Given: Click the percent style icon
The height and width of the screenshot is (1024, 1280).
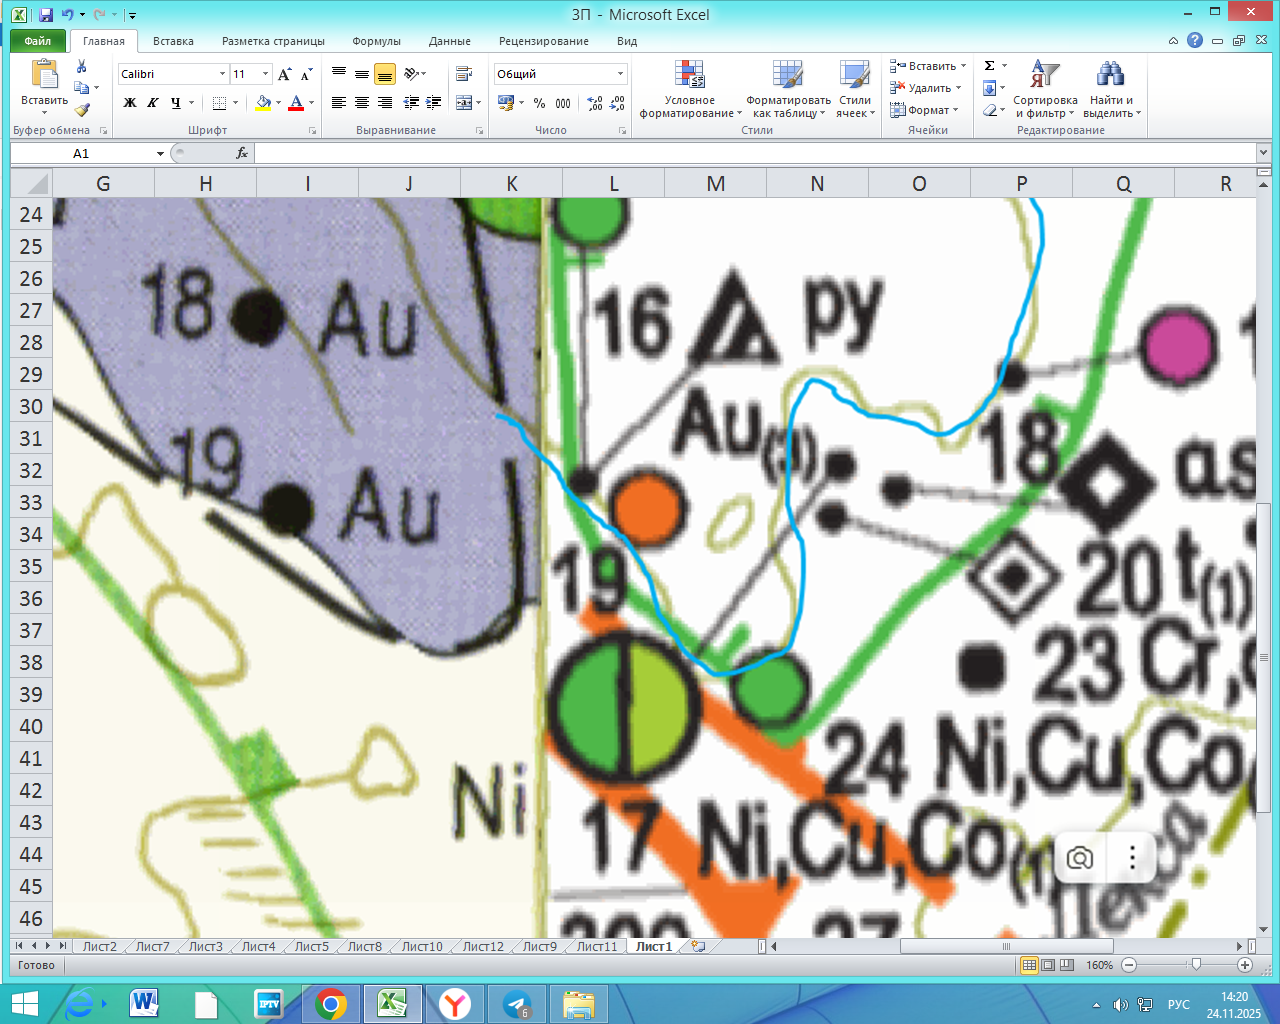Looking at the screenshot, I should click(x=540, y=103).
